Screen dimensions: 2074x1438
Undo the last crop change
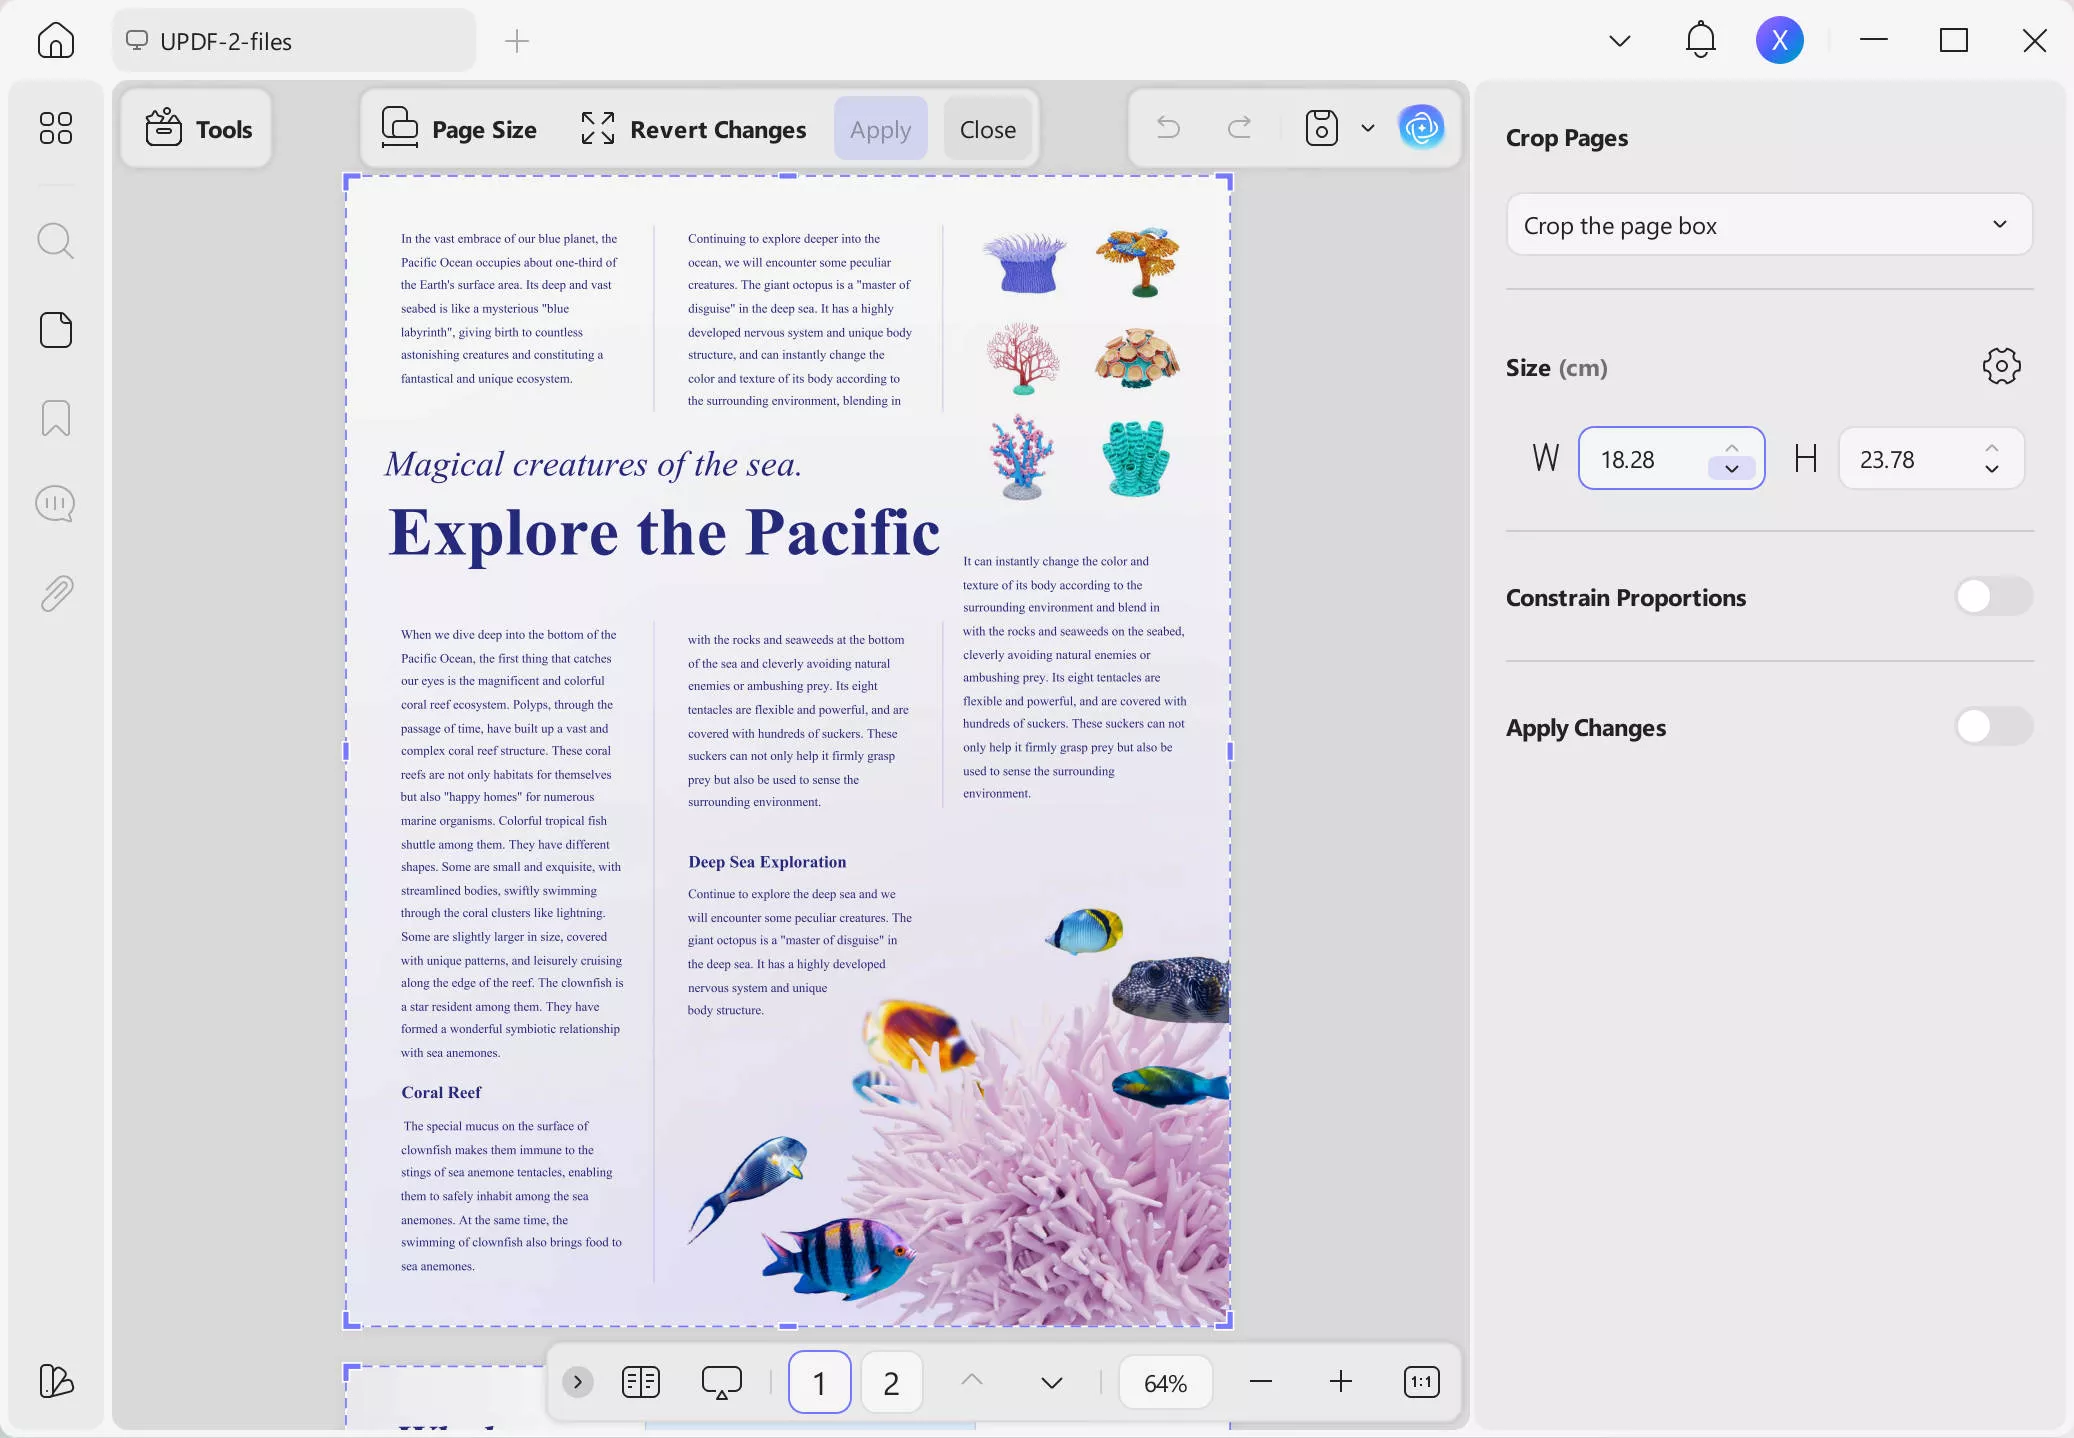pyautogui.click(x=1166, y=128)
